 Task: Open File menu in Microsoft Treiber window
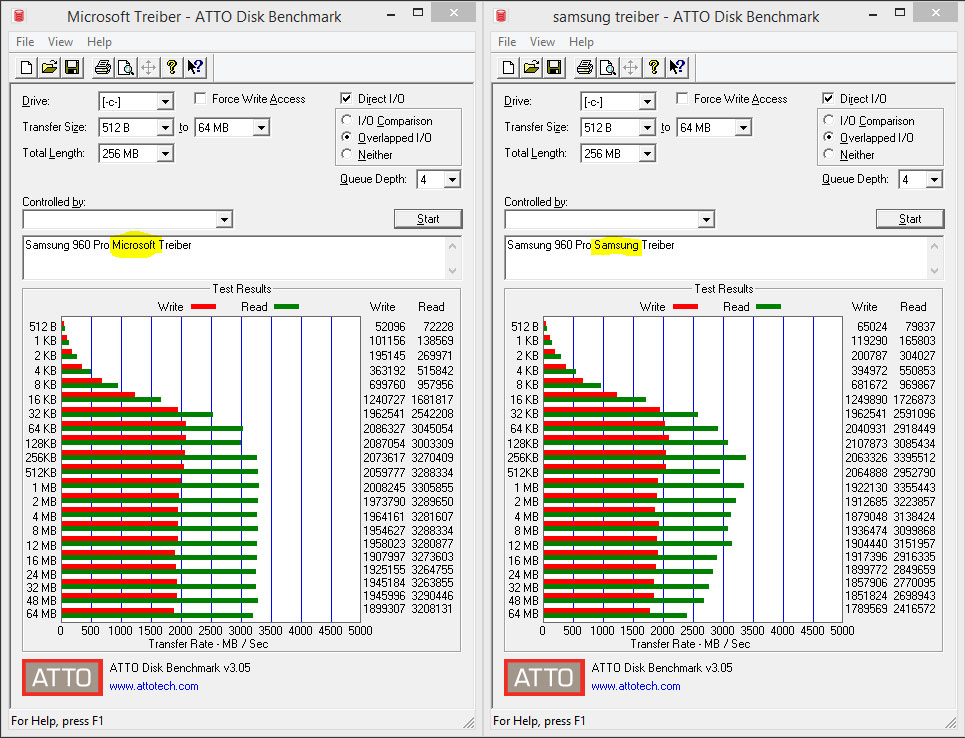[25, 42]
